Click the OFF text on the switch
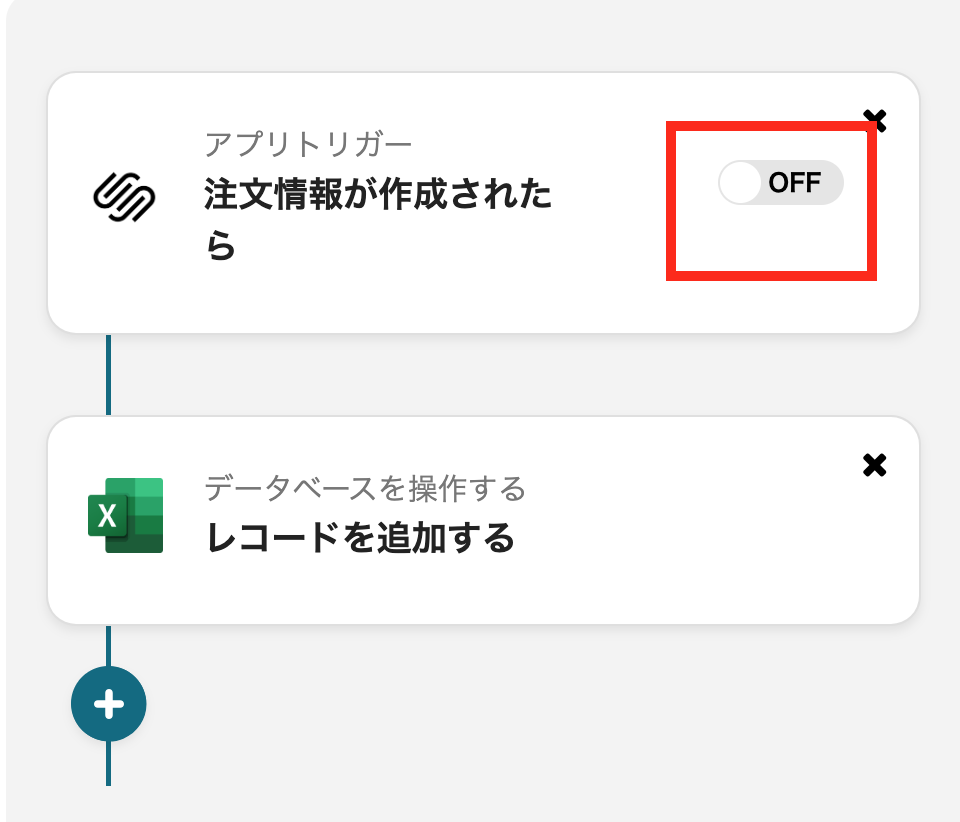Screen dimensions: 960x822 (x=795, y=183)
